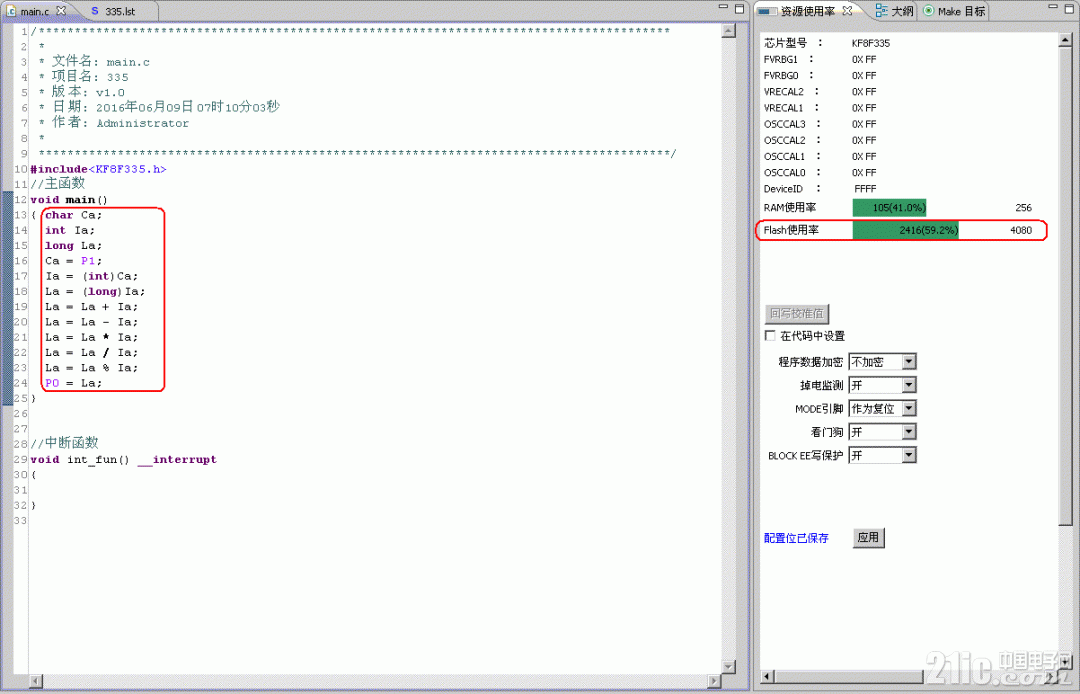Click the Flash使用率 usage bar
The height and width of the screenshot is (694, 1080).
(906, 231)
